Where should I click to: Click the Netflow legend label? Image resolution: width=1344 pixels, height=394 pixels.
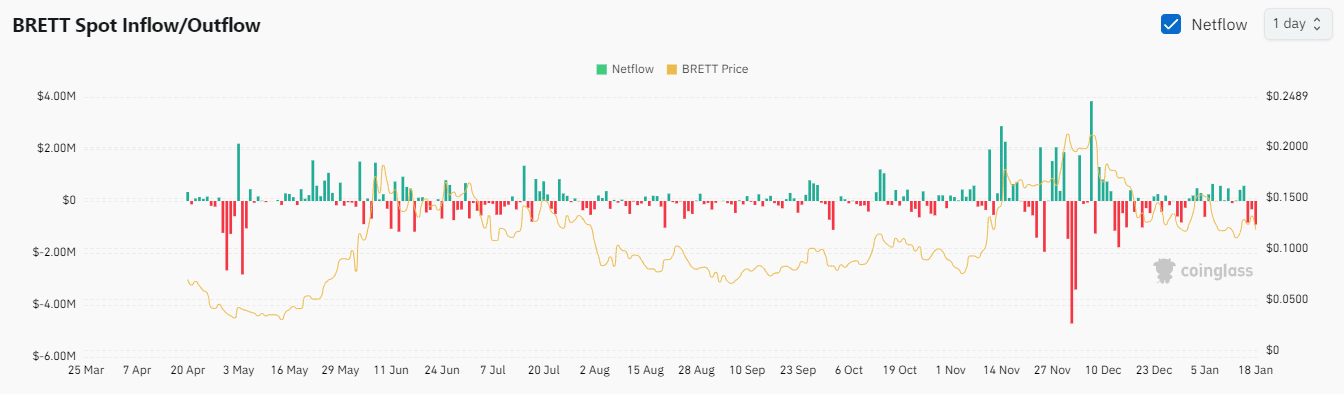click(x=632, y=69)
